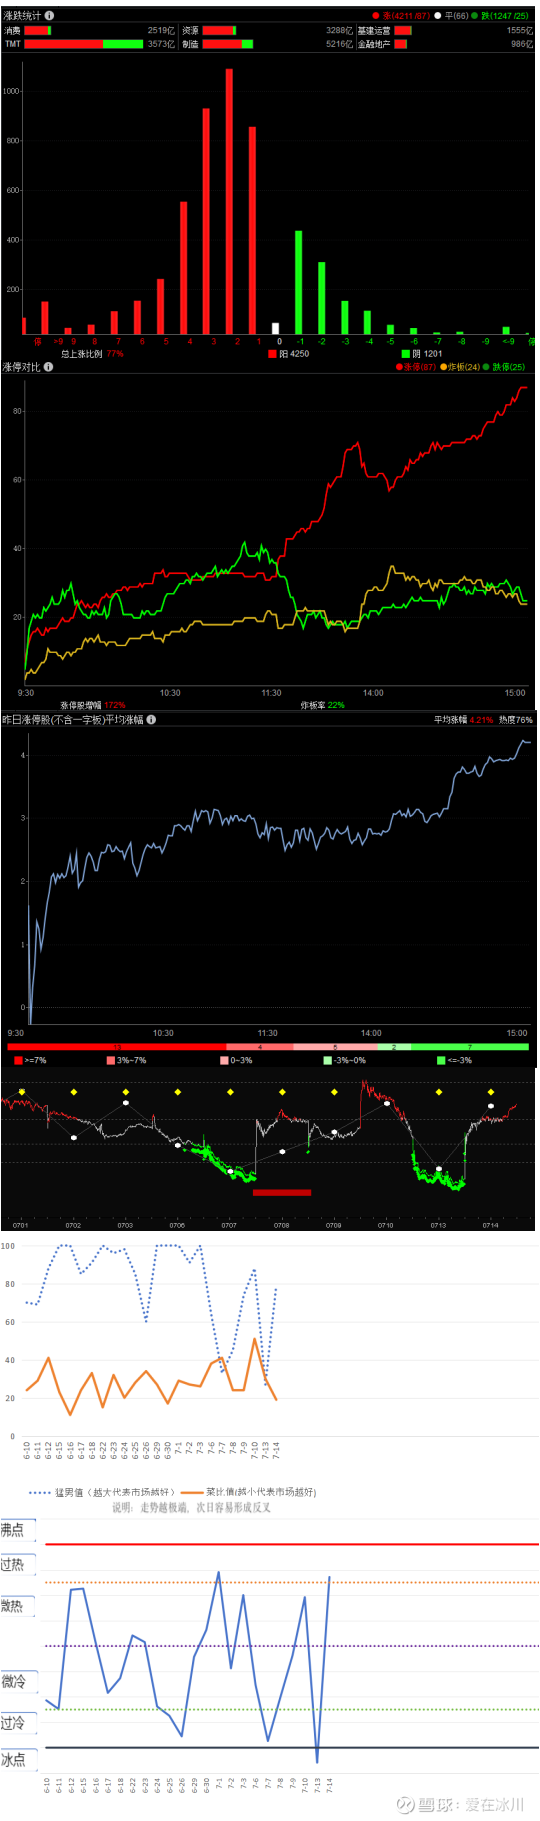
Task: Click the info icon beside 涨停对比
Action: coord(48,367)
